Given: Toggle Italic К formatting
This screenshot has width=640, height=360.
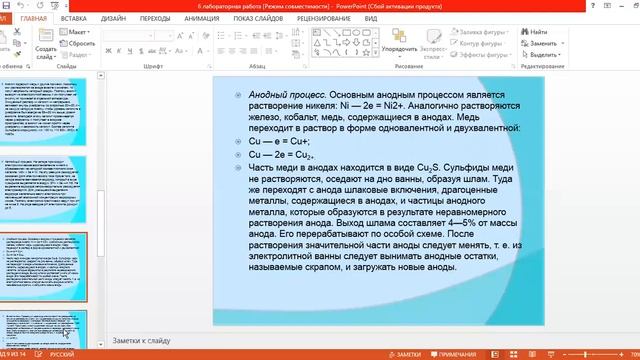Looking at the screenshot, I should [x=119, y=51].
